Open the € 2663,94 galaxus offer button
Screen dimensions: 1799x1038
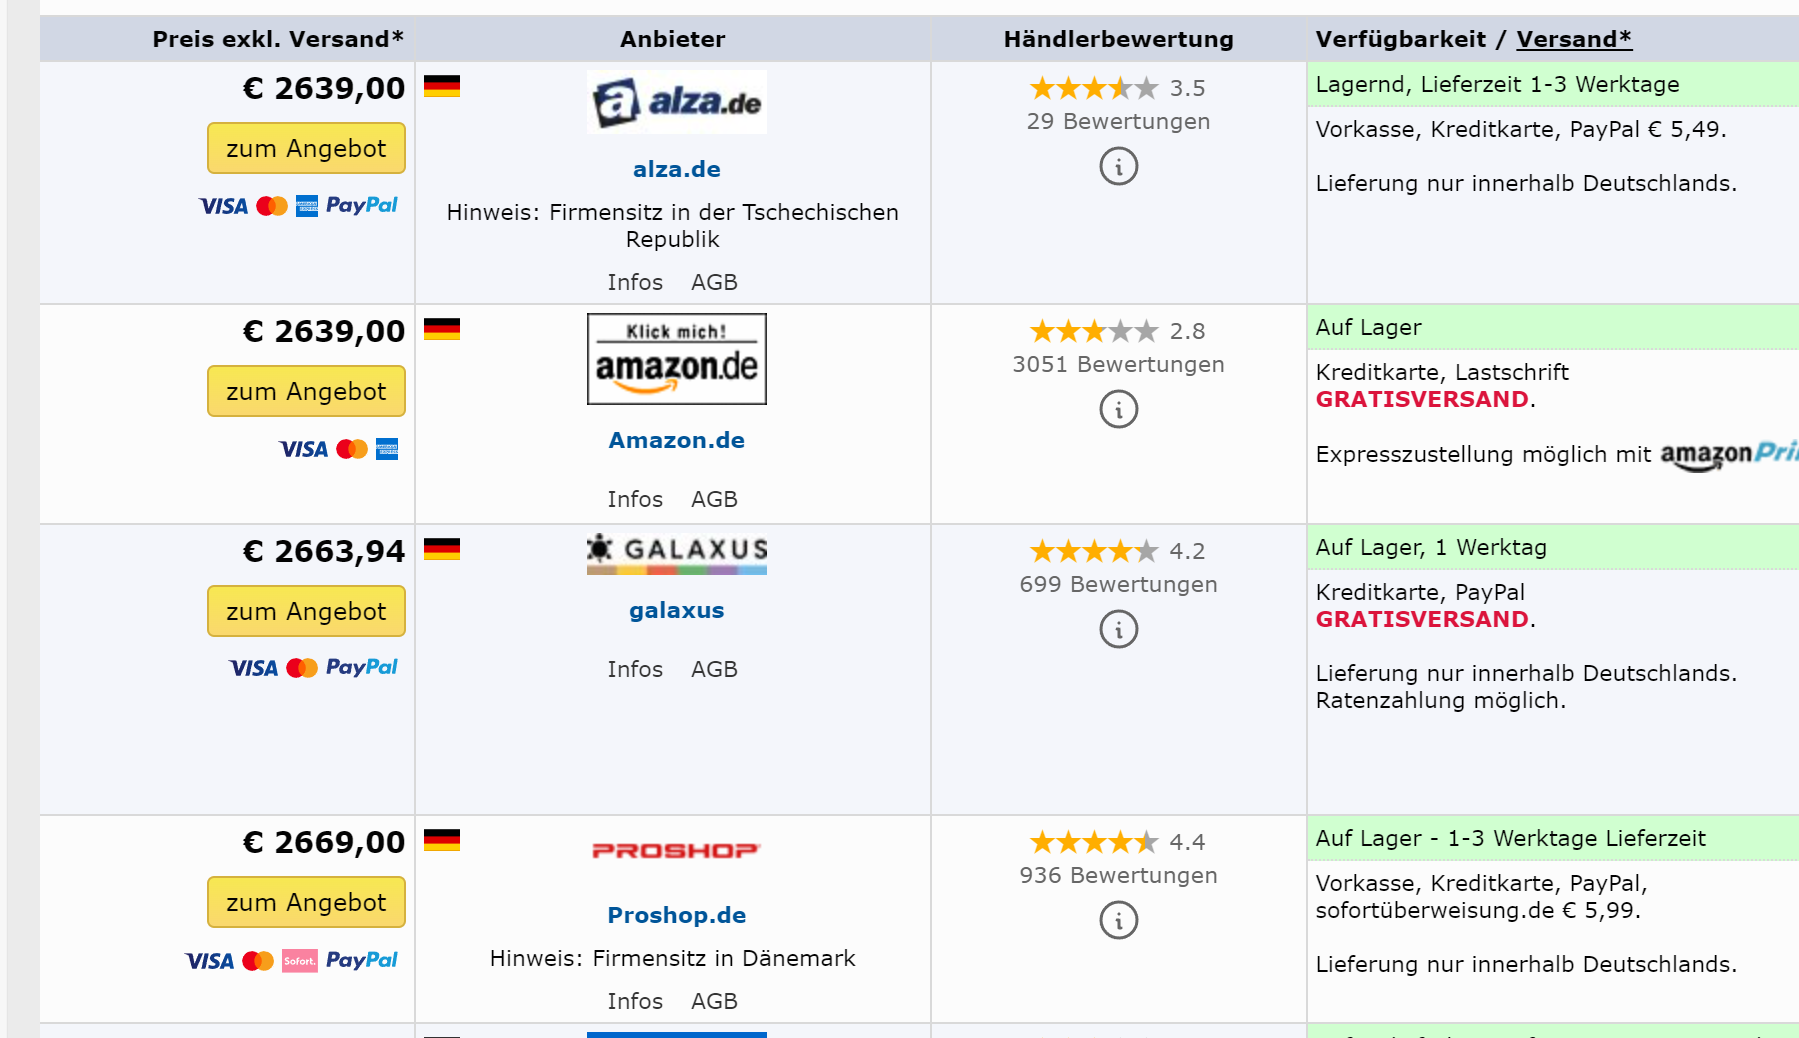click(306, 611)
